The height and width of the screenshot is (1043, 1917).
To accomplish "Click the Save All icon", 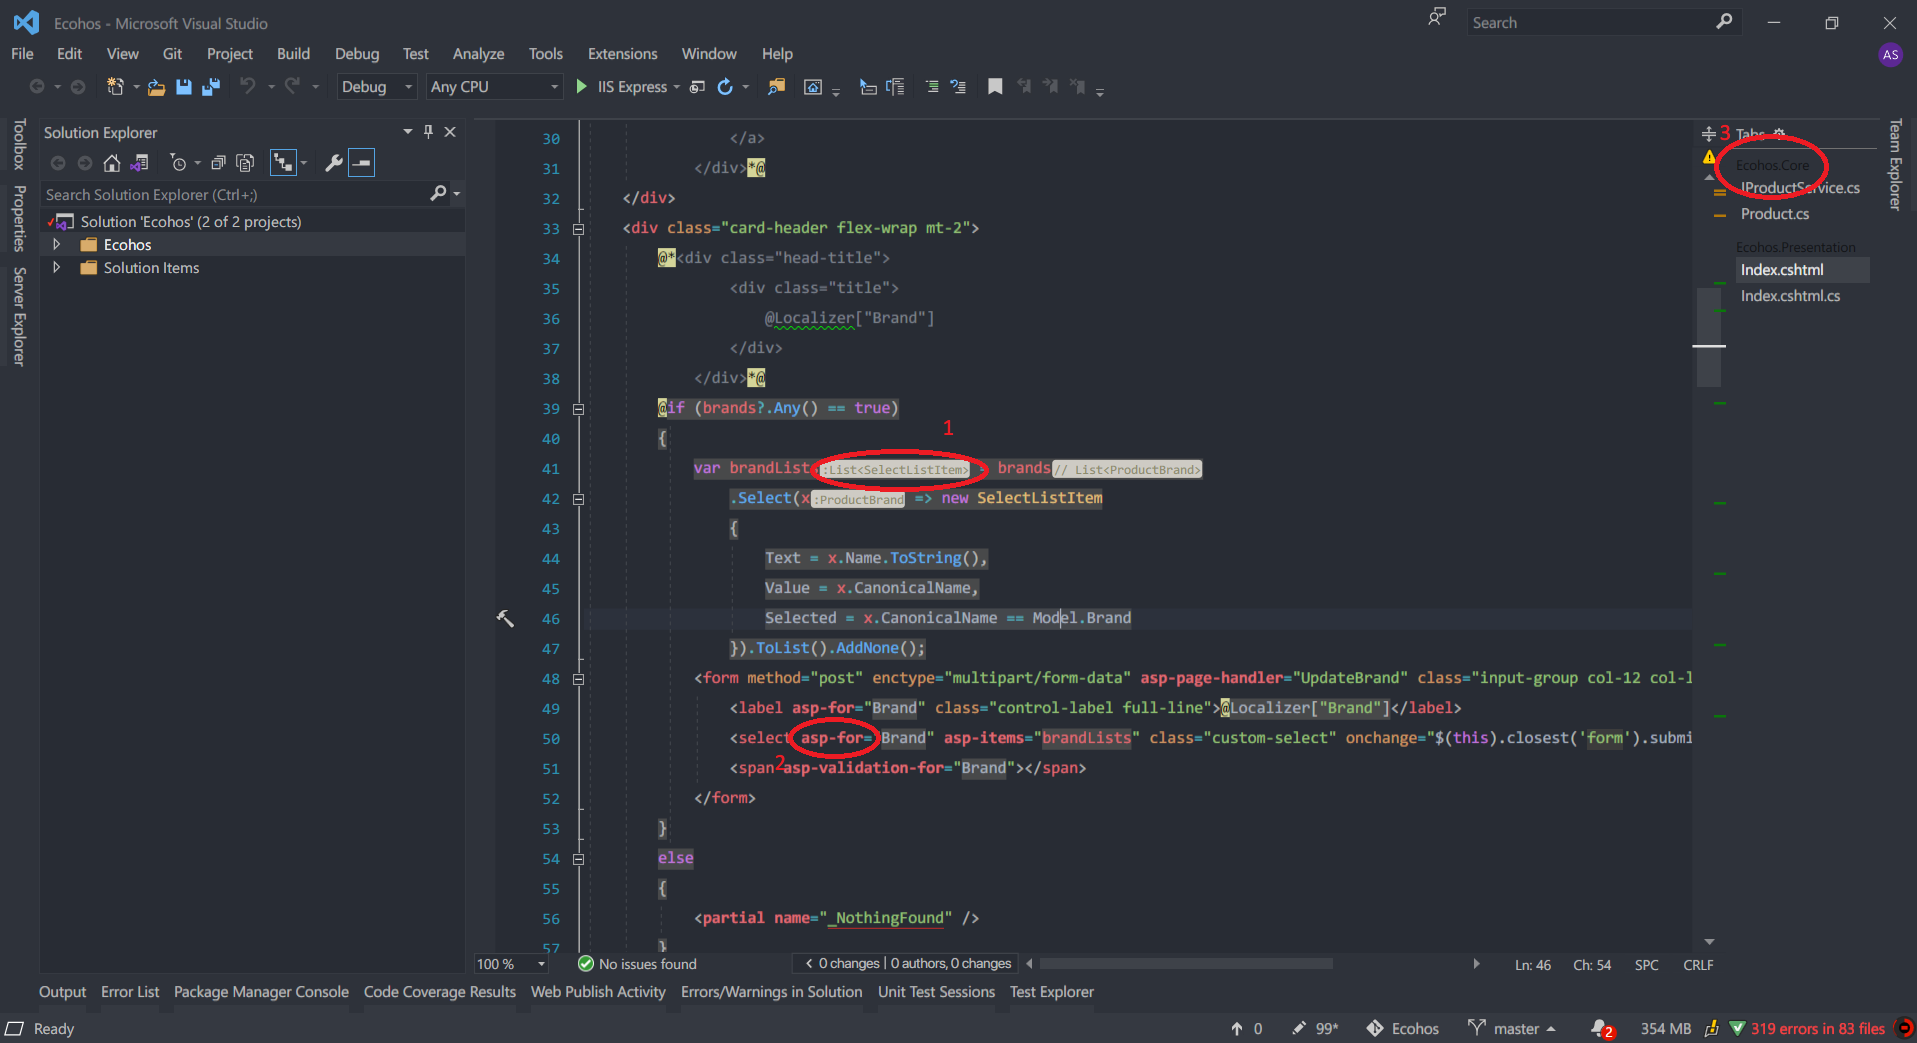I will 211,87.
